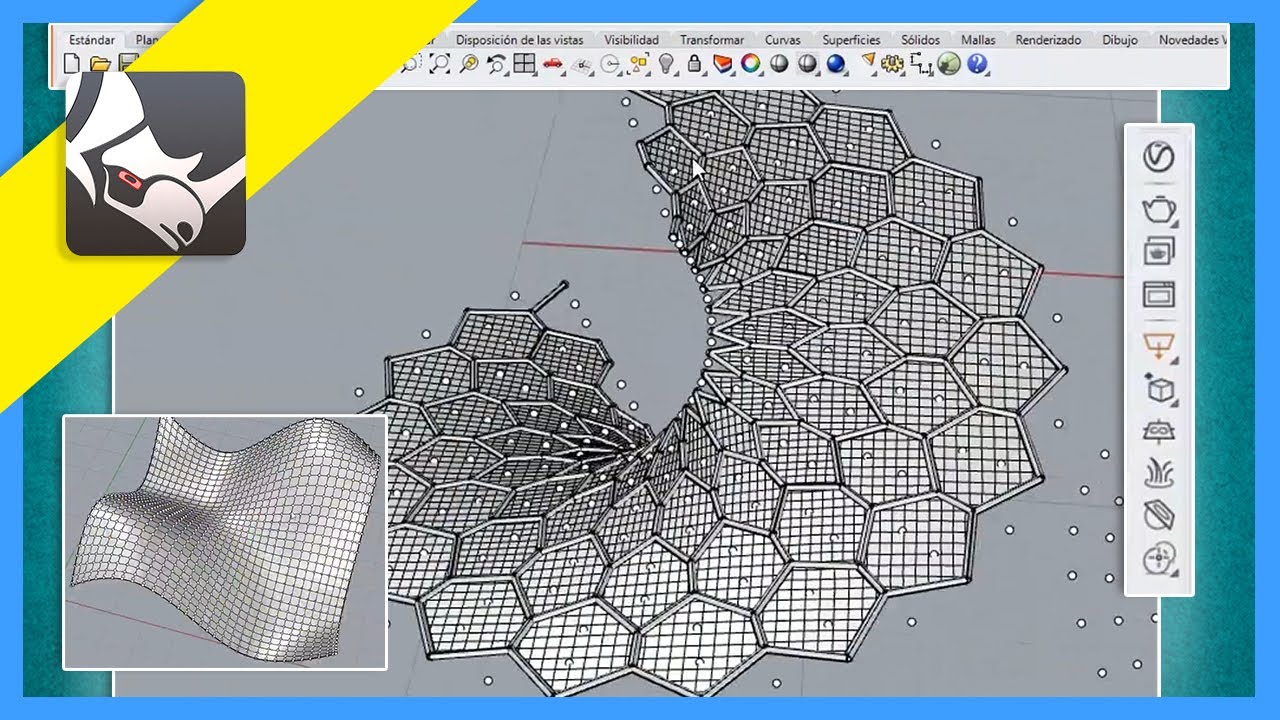This screenshot has width=1280, height=720.
Task: Open V-Ray Asset Editor logo icon
Action: point(1158,157)
